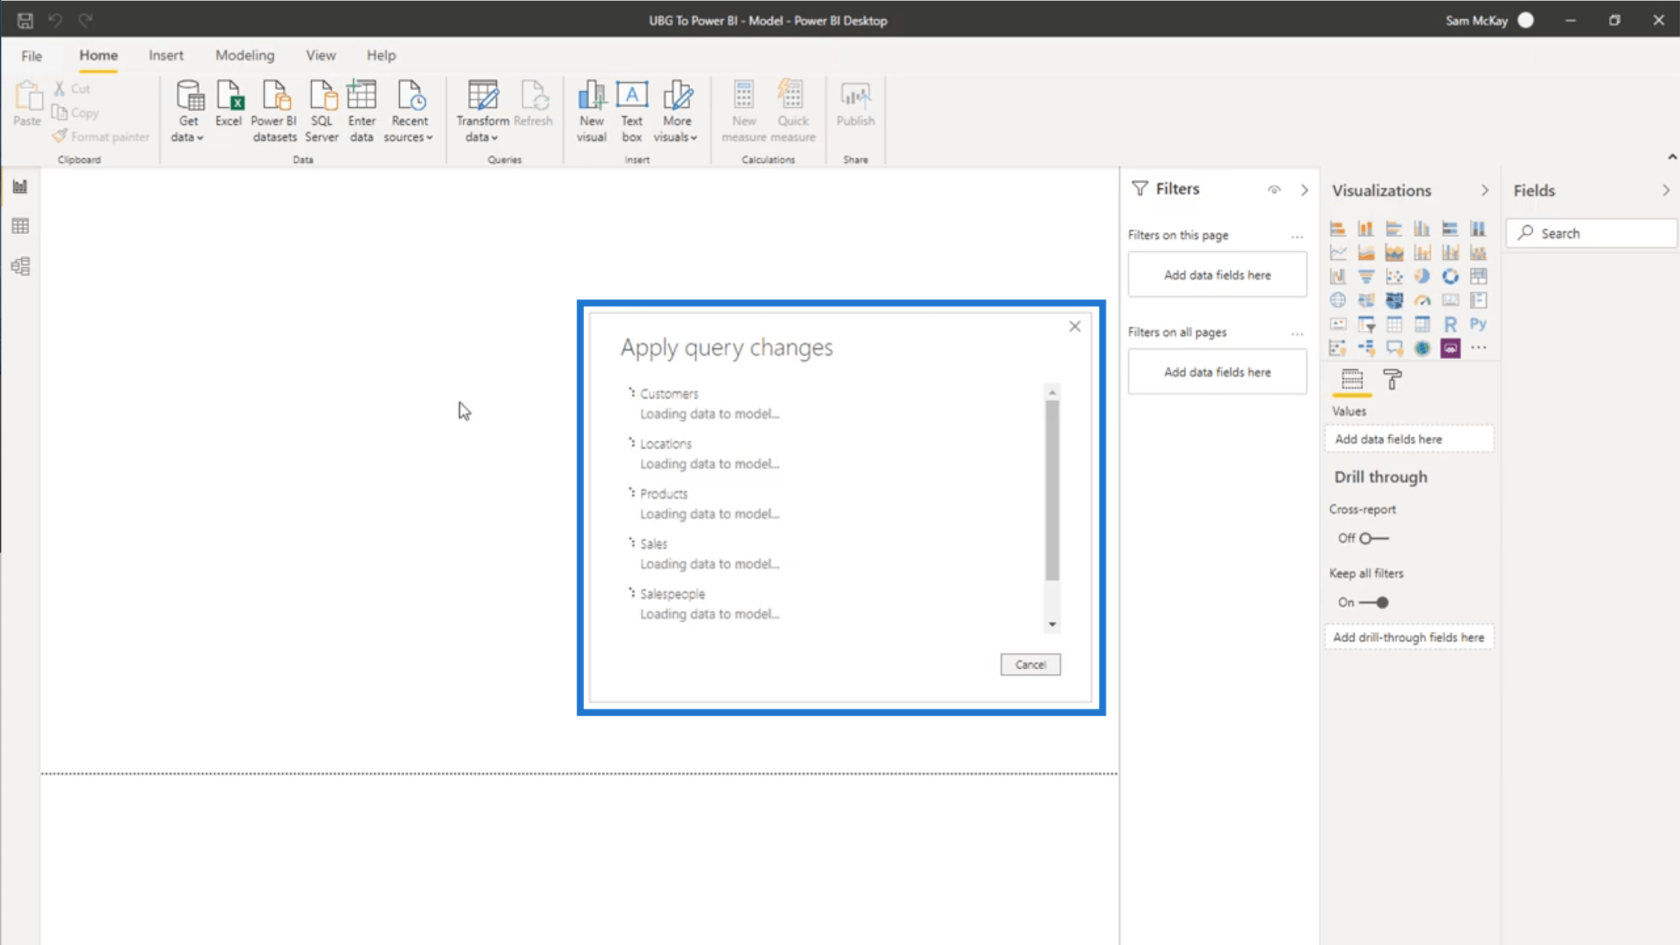
Task: Connect to SQL Server source
Action: (322, 111)
